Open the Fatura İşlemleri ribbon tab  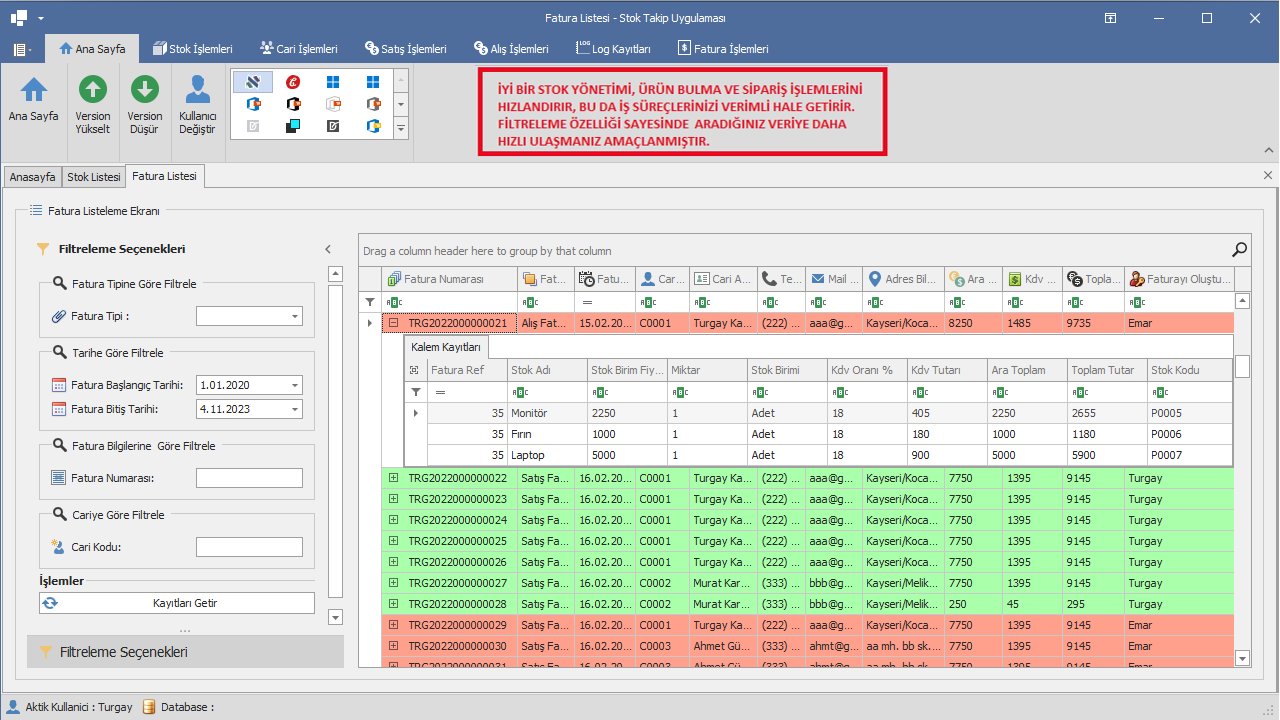tap(723, 48)
